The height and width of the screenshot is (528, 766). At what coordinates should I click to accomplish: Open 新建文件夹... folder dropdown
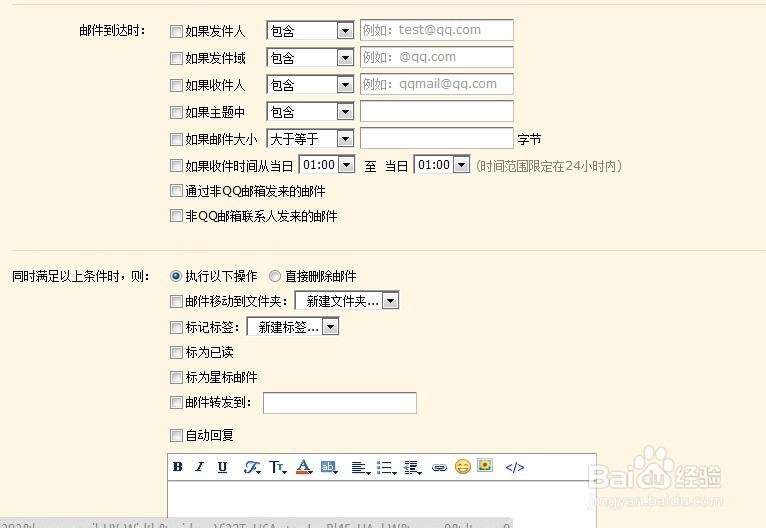click(x=347, y=301)
